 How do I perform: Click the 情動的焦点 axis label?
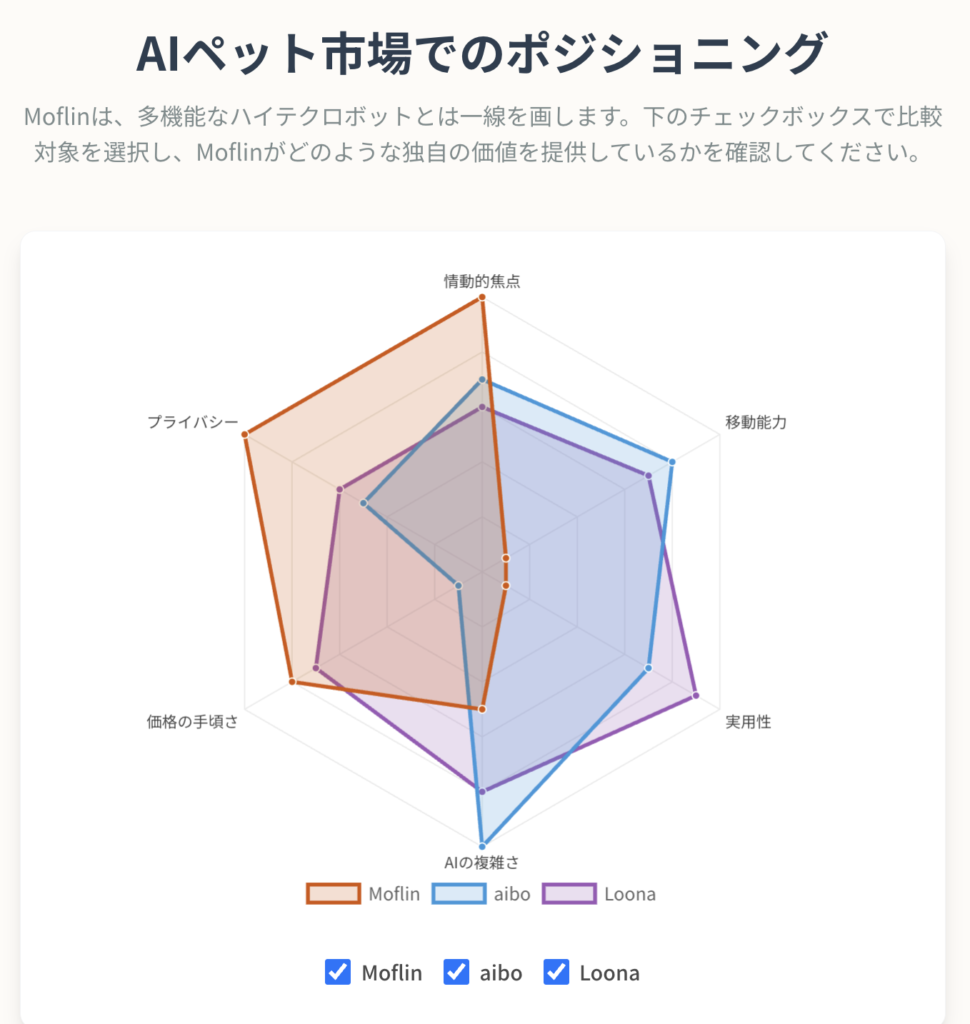click(x=482, y=281)
